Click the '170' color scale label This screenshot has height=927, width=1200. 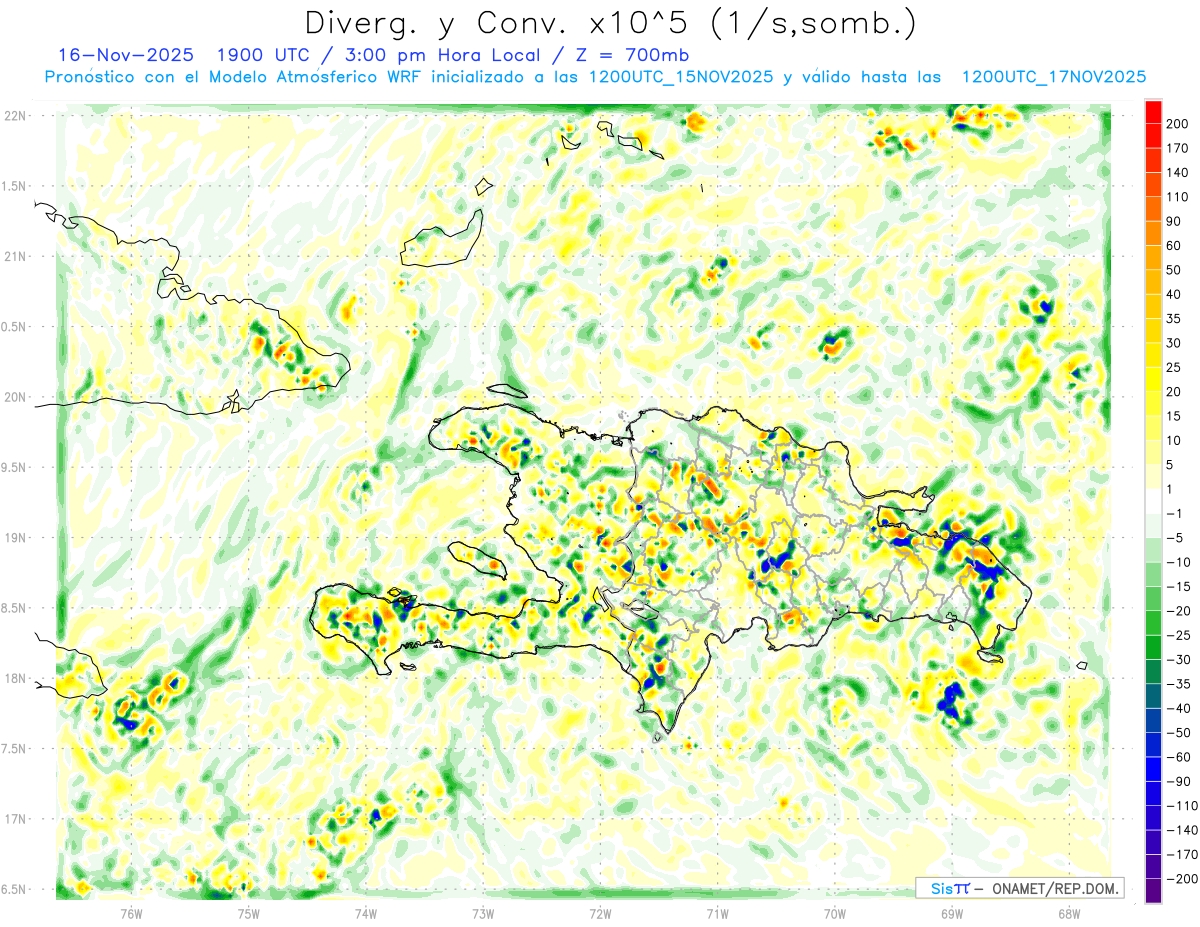pos(1177,148)
